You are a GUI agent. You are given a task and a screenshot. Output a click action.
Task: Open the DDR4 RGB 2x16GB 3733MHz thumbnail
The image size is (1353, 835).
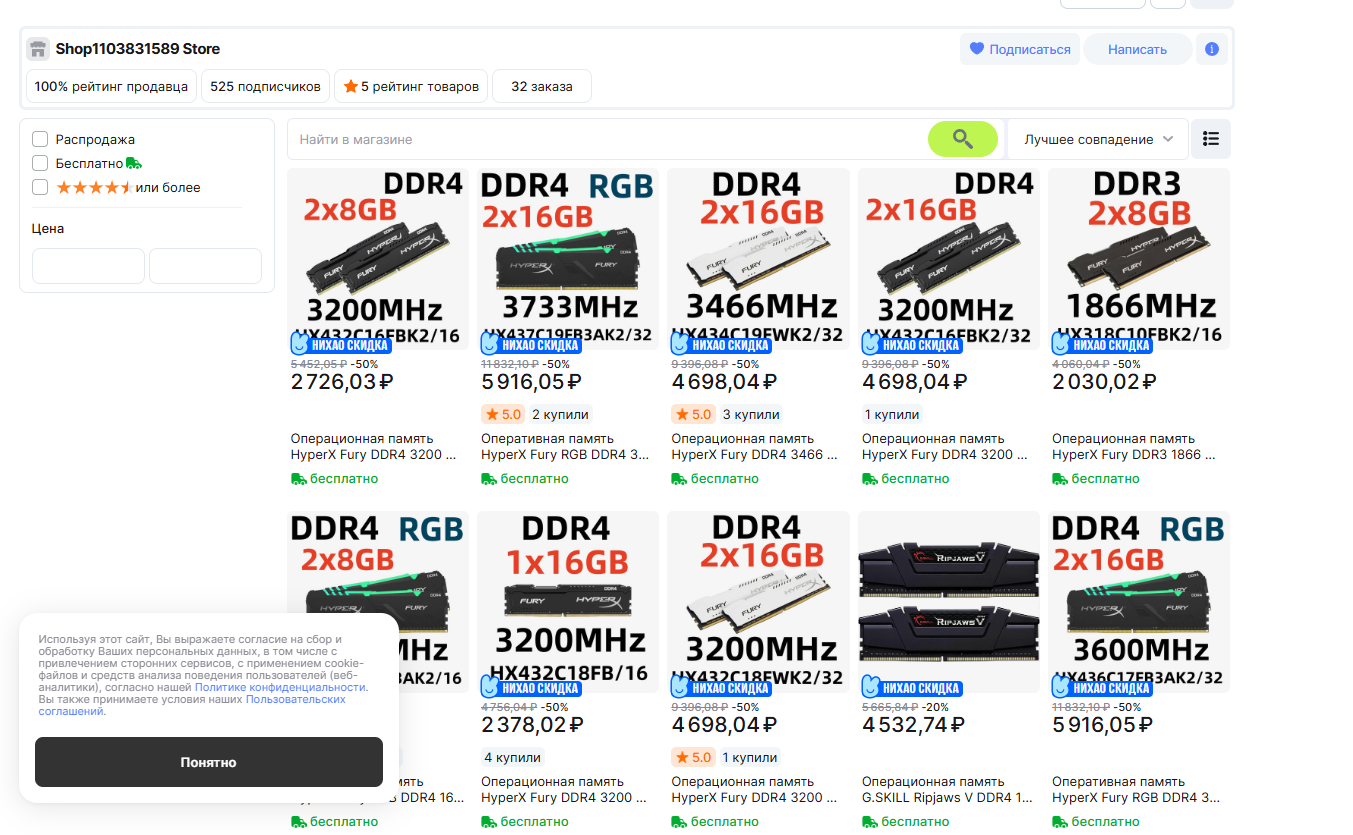[x=568, y=259]
